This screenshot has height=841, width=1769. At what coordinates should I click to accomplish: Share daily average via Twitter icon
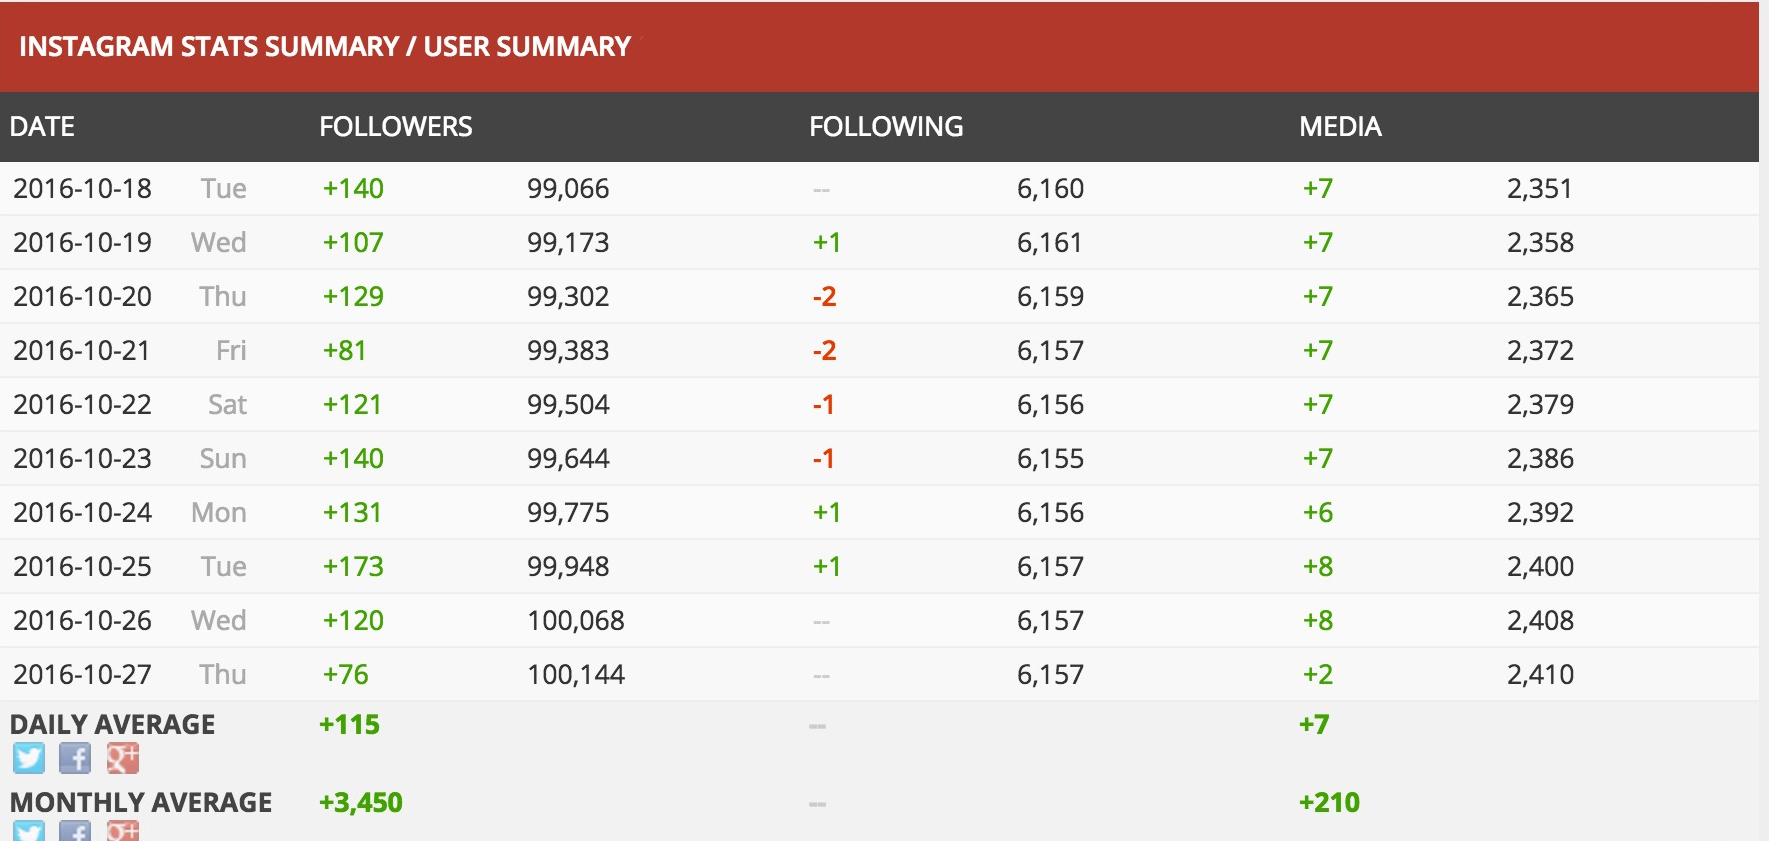pyautogui.click(x=29, y=758)
